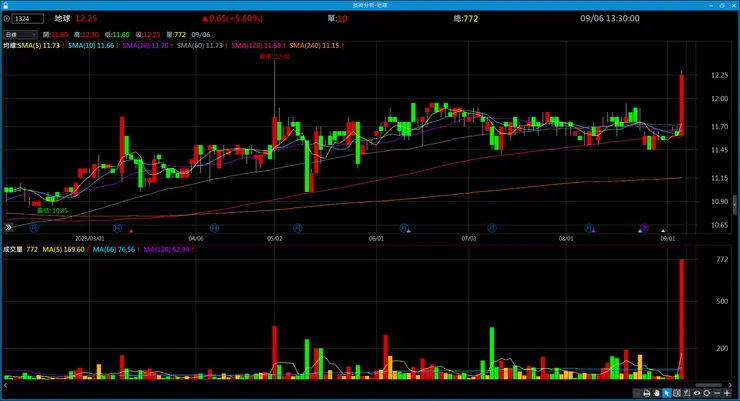Click the stock name 地球
Image resolution: width=740 pixels, height=401 pixels.
click(62, 18)
